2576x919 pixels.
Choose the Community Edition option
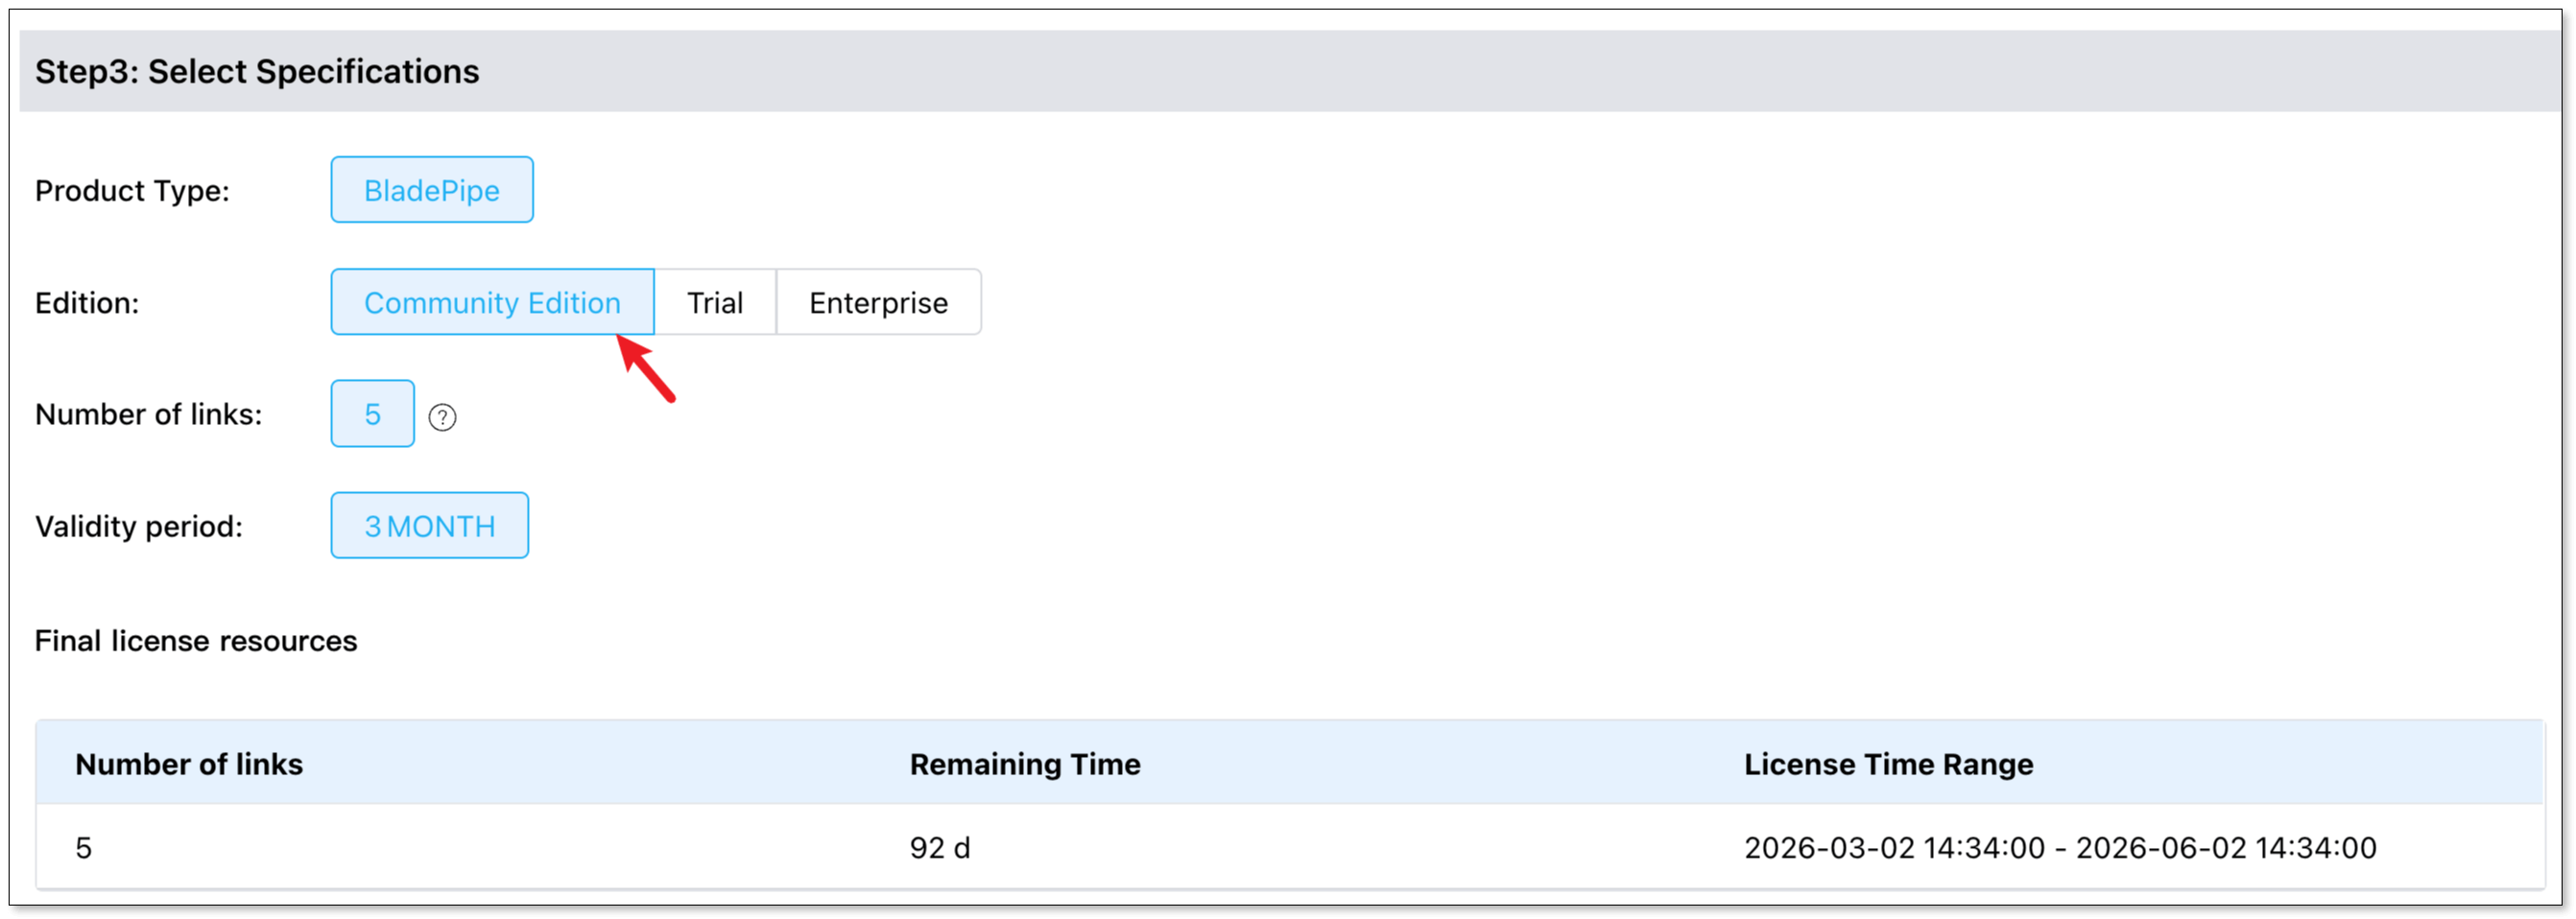pyautogui.click(x=491, y=302)
